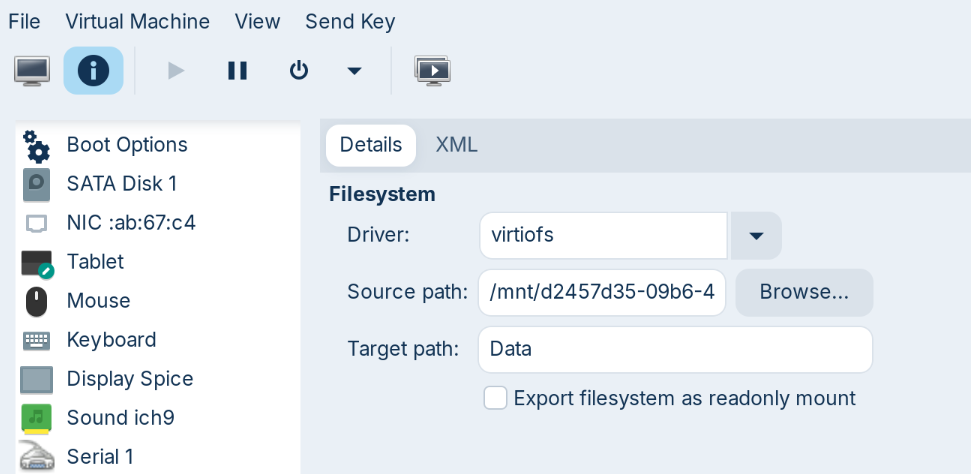The width and height of the screenshot is (971, 474).
Task: Select Sound ich9 device
Action: (x=120, y=418)
